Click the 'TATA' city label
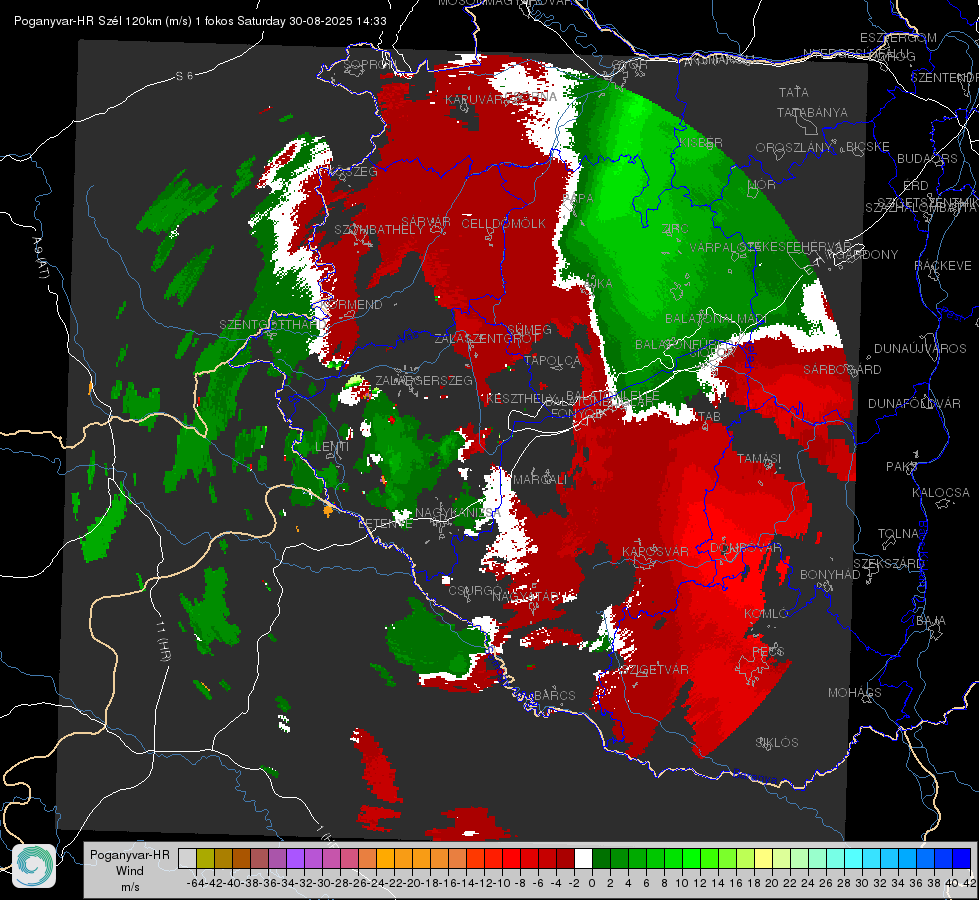The height and width of the screenshot is (900, 979). tap(794, 92)
